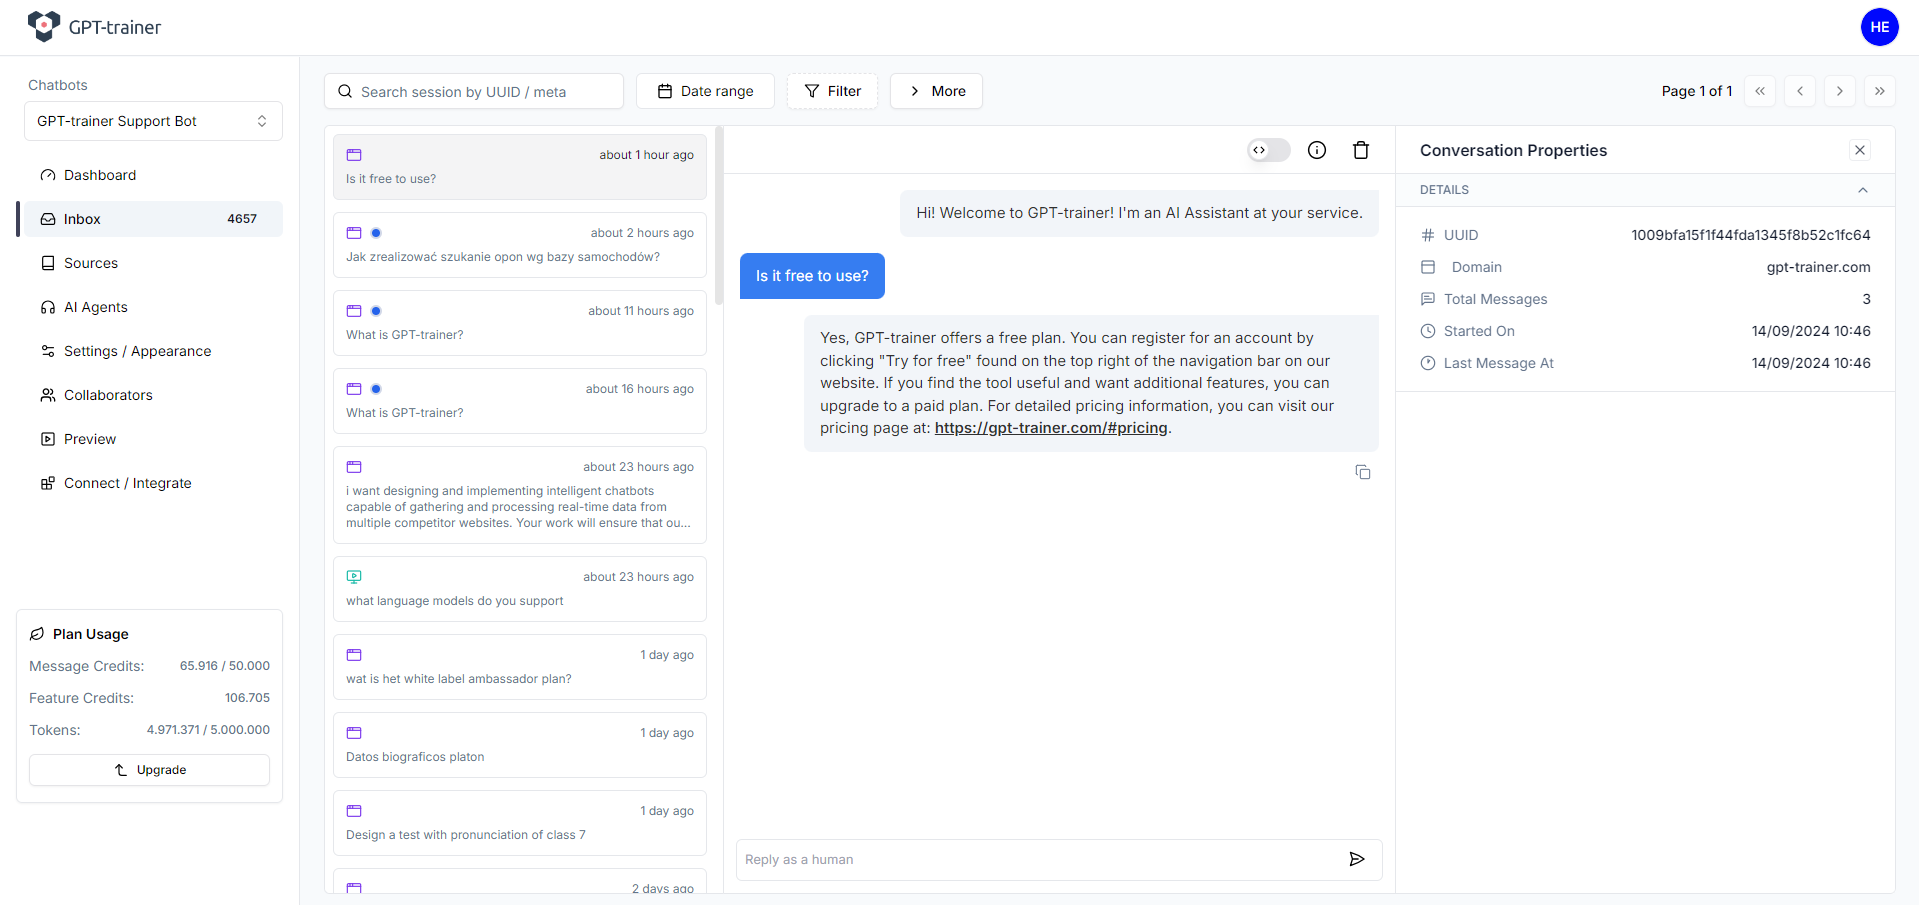Go to previous page arrow
This screenshot has height=905, width=1919.
pos(1800,91)
